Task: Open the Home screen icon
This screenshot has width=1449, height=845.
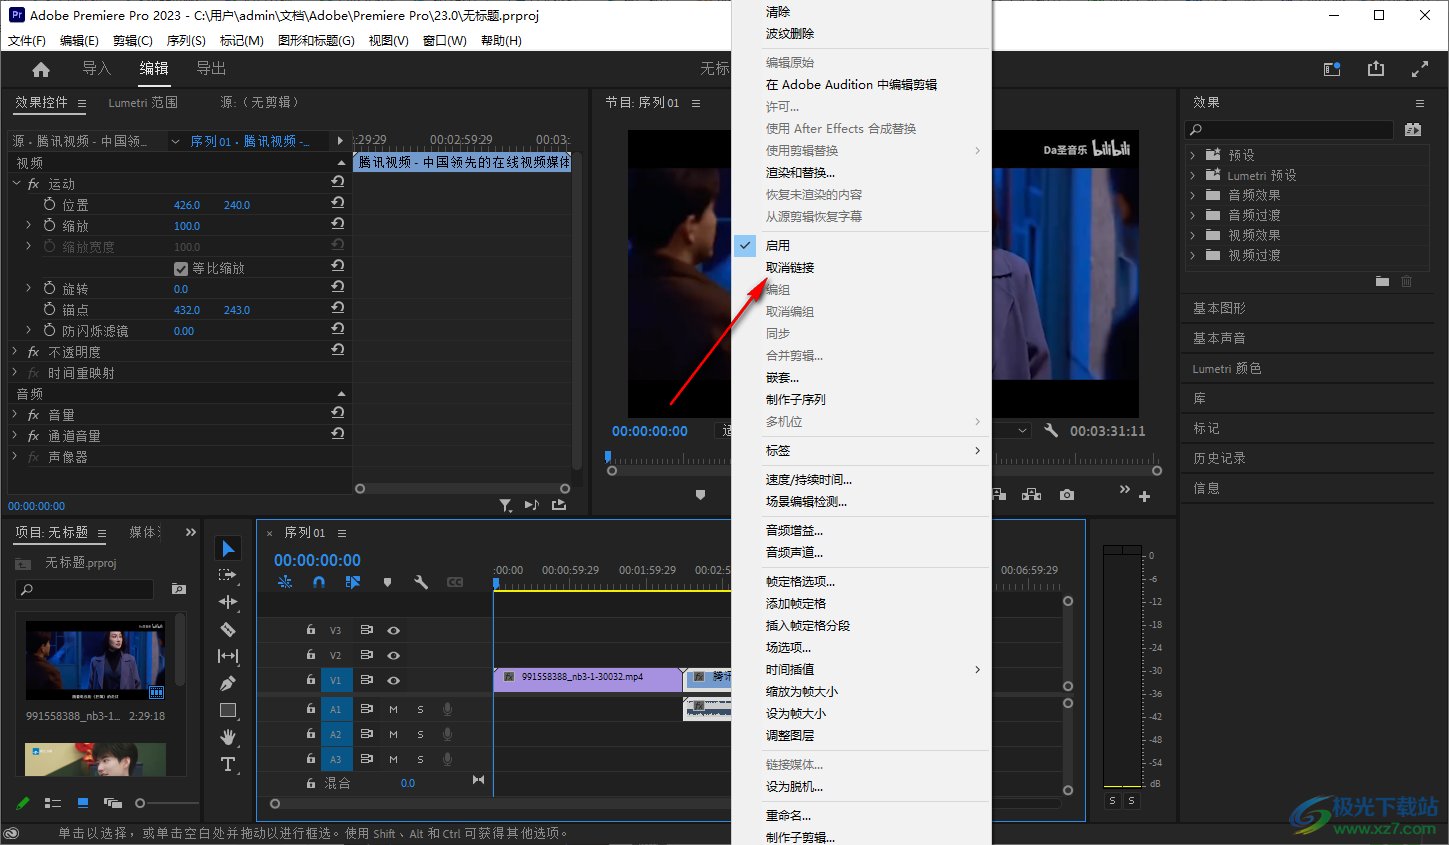Action: click(x=41, y=69)
